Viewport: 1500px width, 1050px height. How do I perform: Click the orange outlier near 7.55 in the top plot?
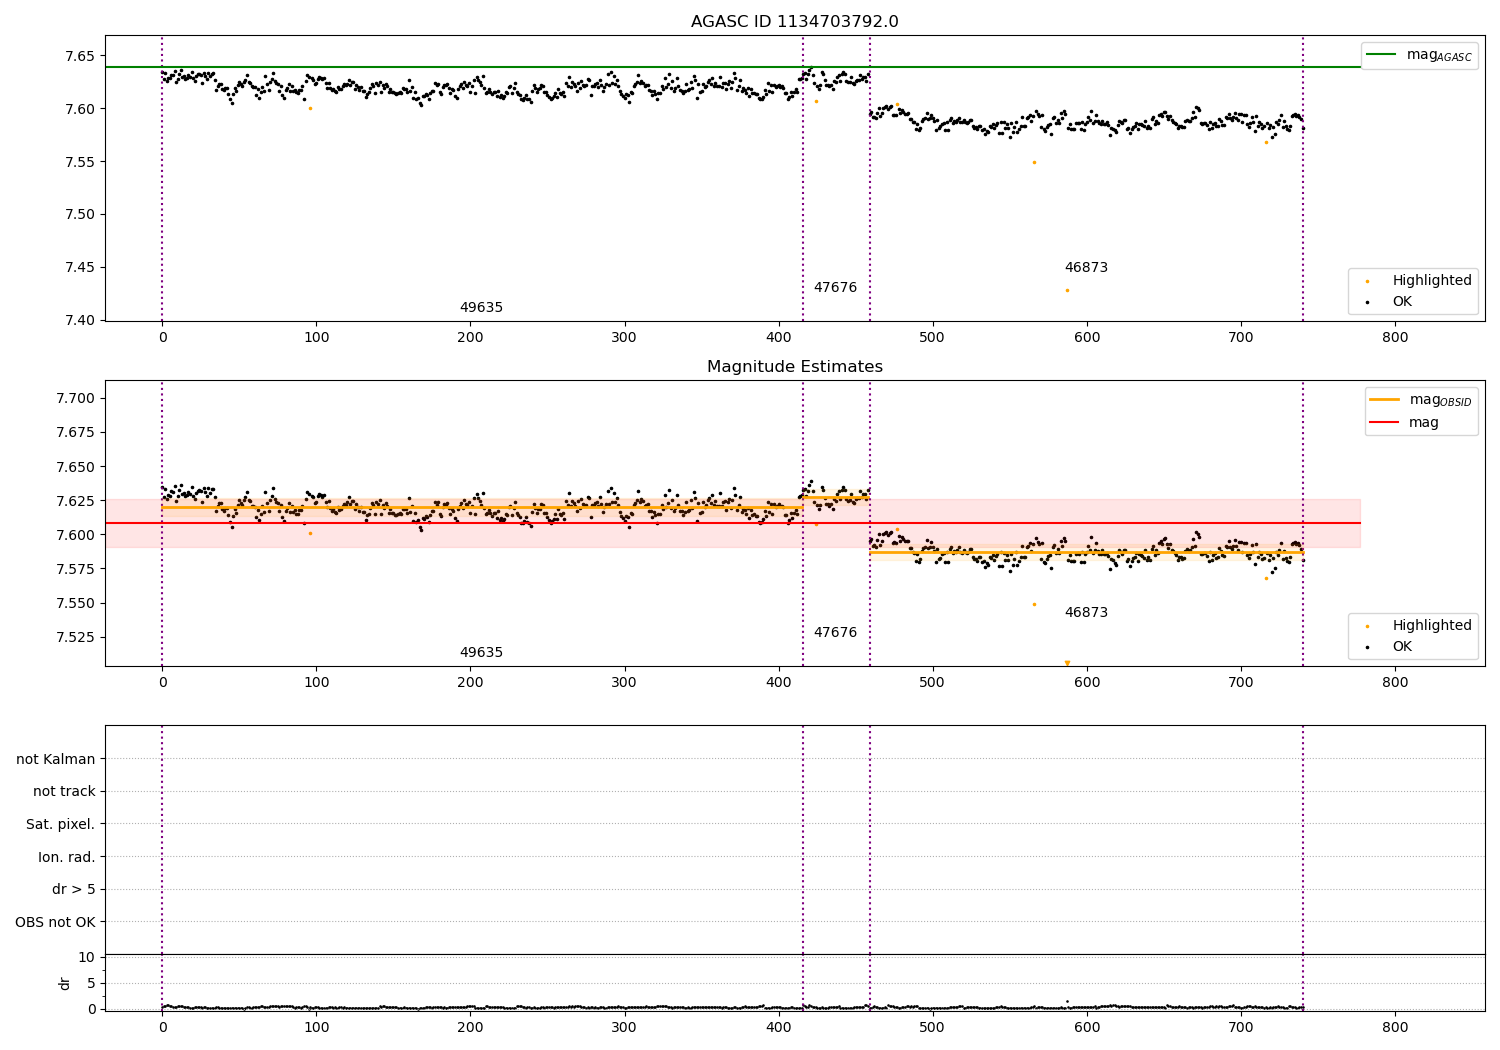point(1034,162)
